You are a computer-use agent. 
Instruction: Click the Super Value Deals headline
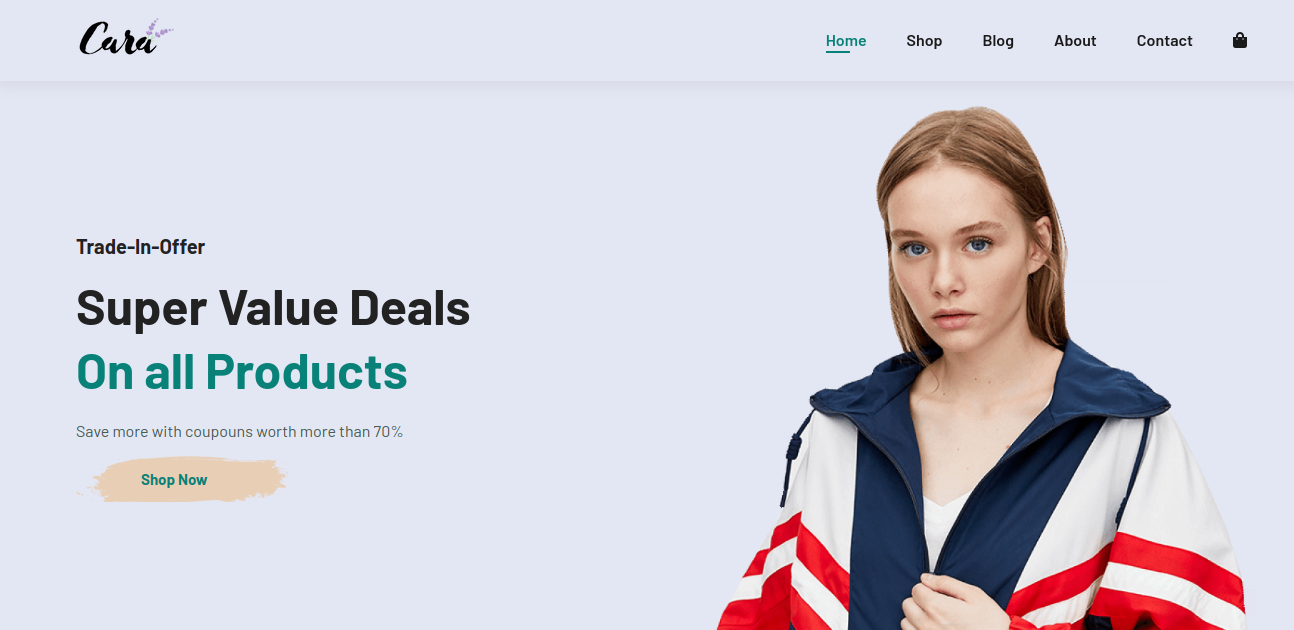(x=273, y=308)
